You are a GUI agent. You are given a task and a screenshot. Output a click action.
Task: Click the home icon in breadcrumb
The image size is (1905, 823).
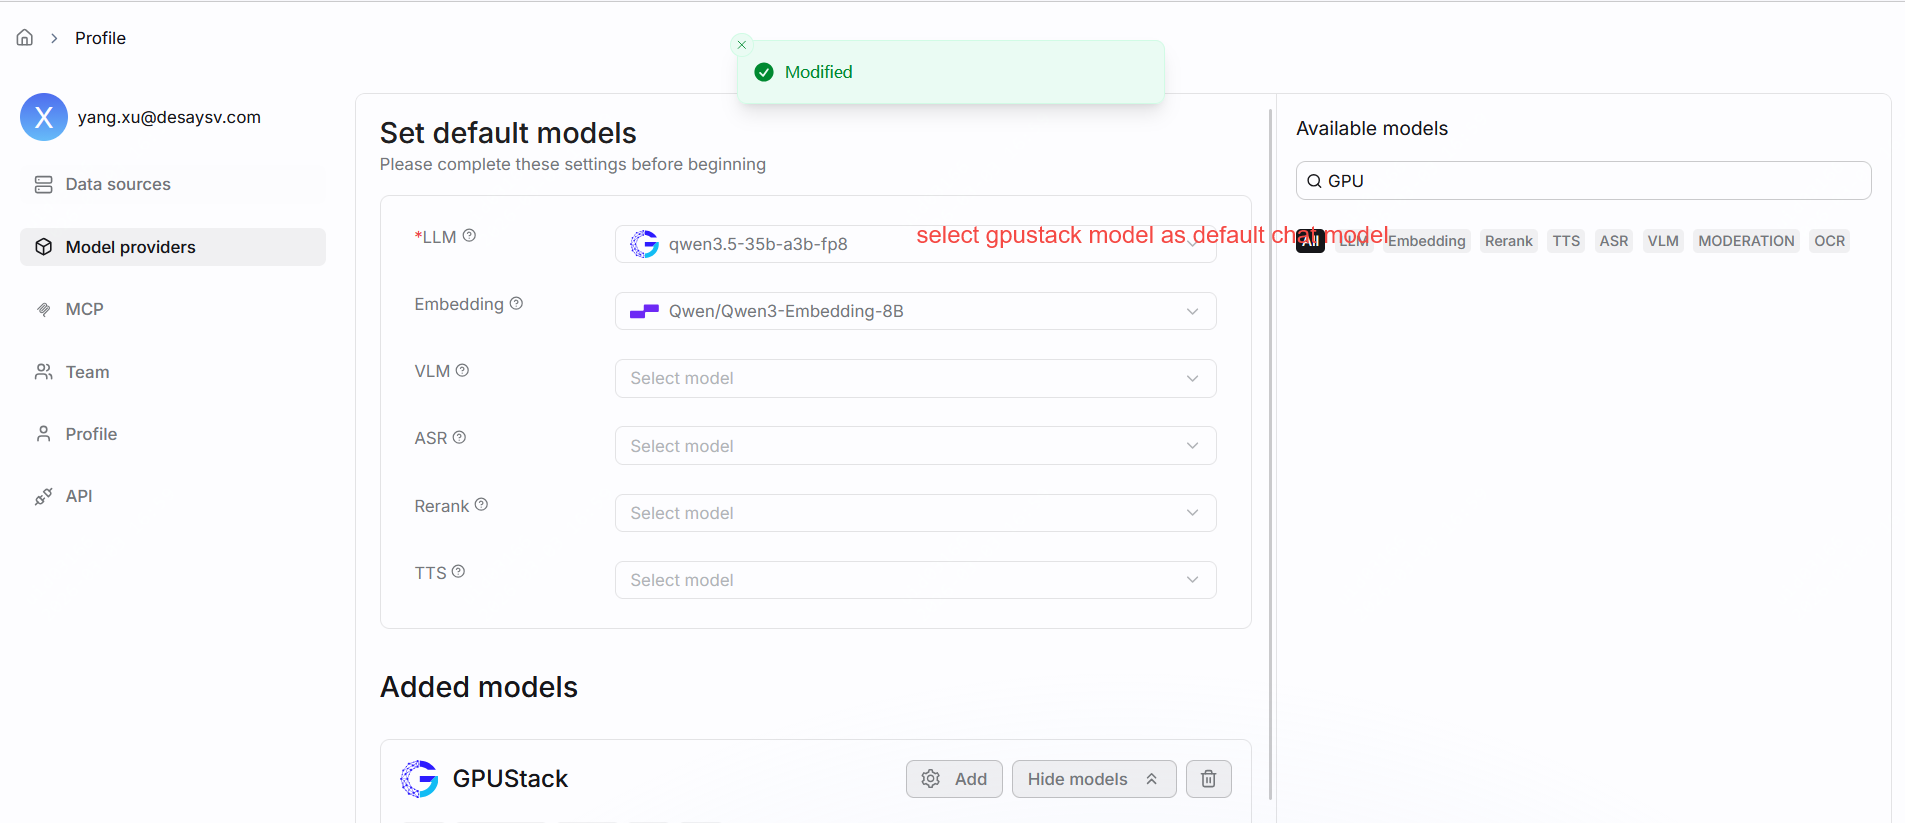tap(25, 38)
